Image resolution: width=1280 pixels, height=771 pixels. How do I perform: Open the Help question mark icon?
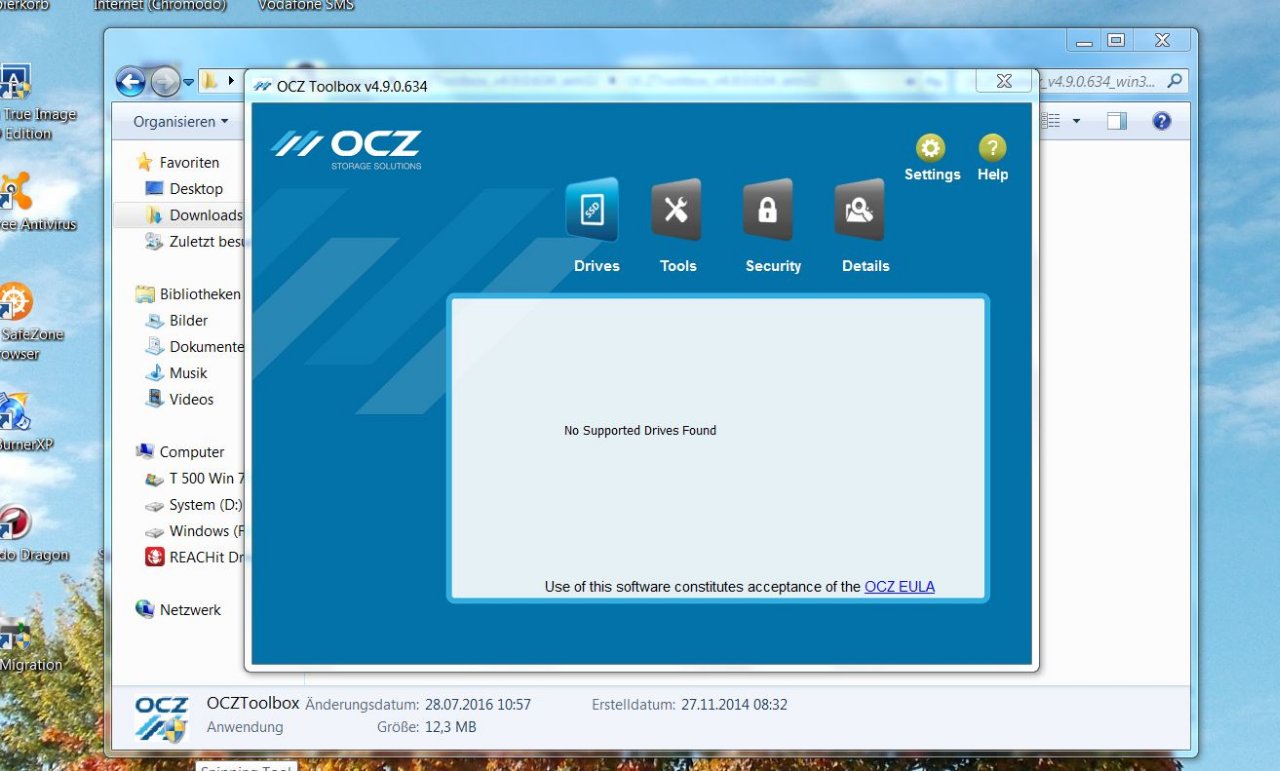pos(992,149)
